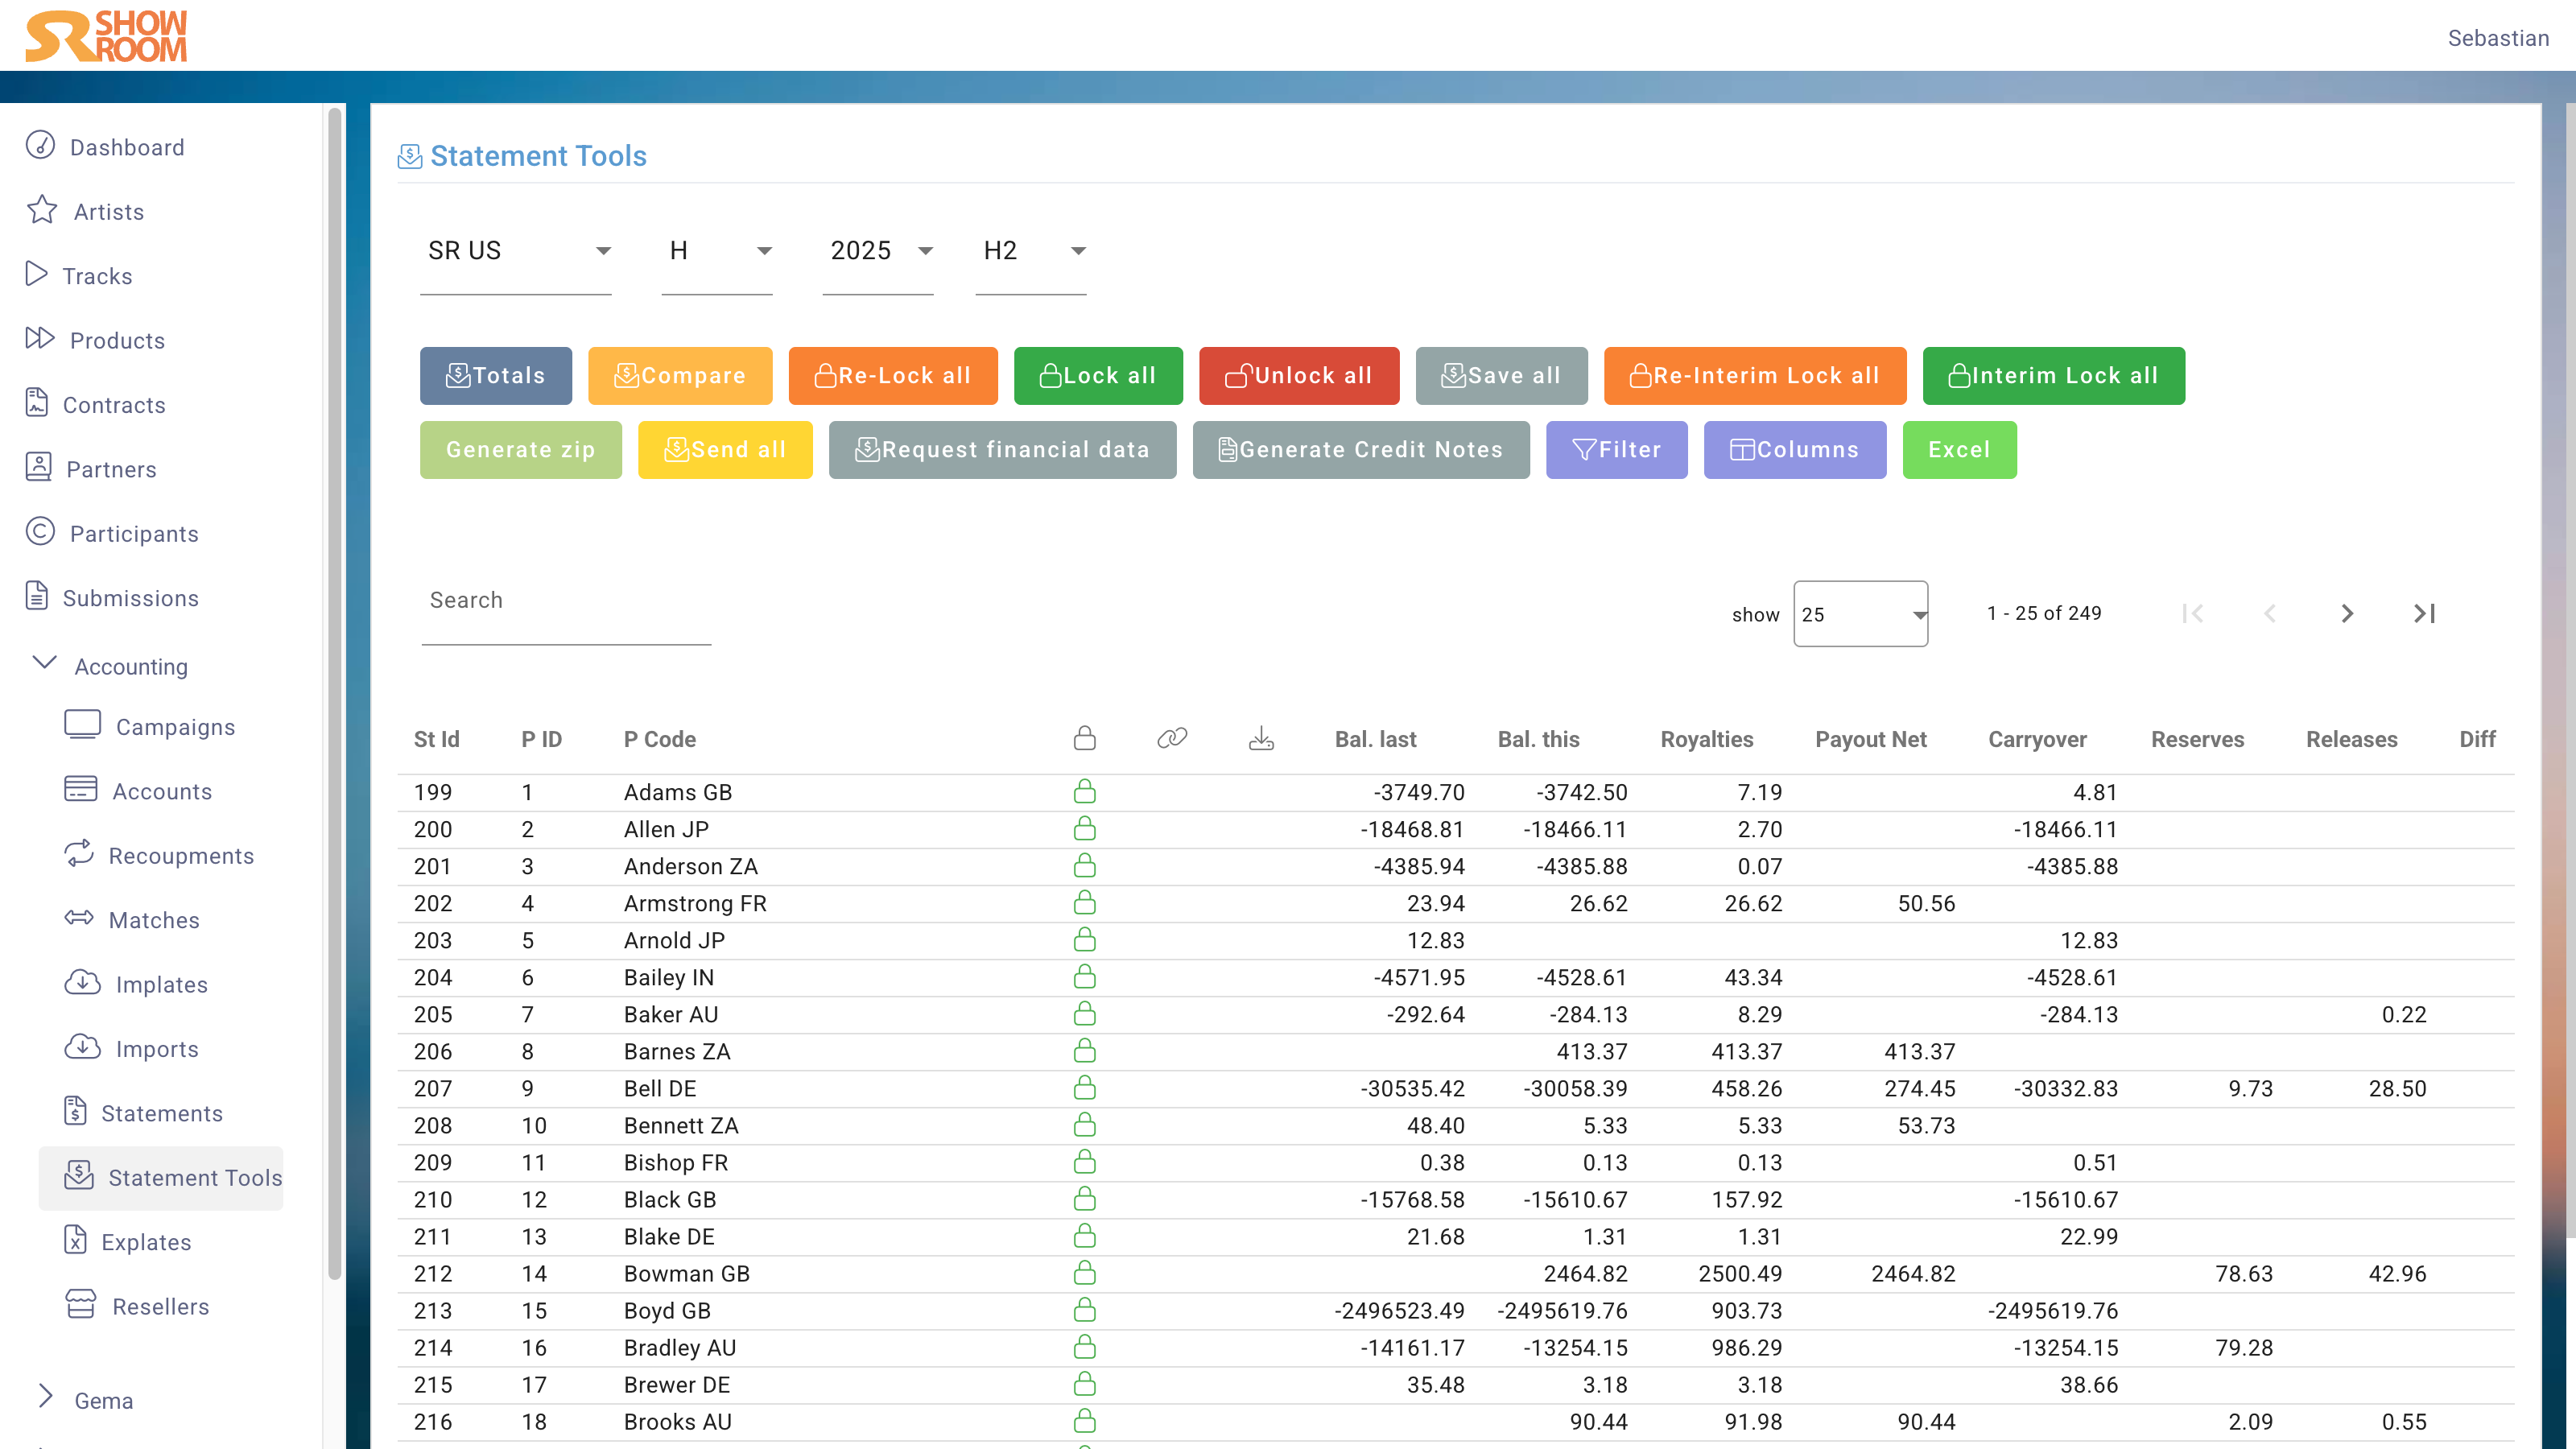Open the 2025 year dropdown
Screen dimensions: 2576x1449
pos(878,251)
